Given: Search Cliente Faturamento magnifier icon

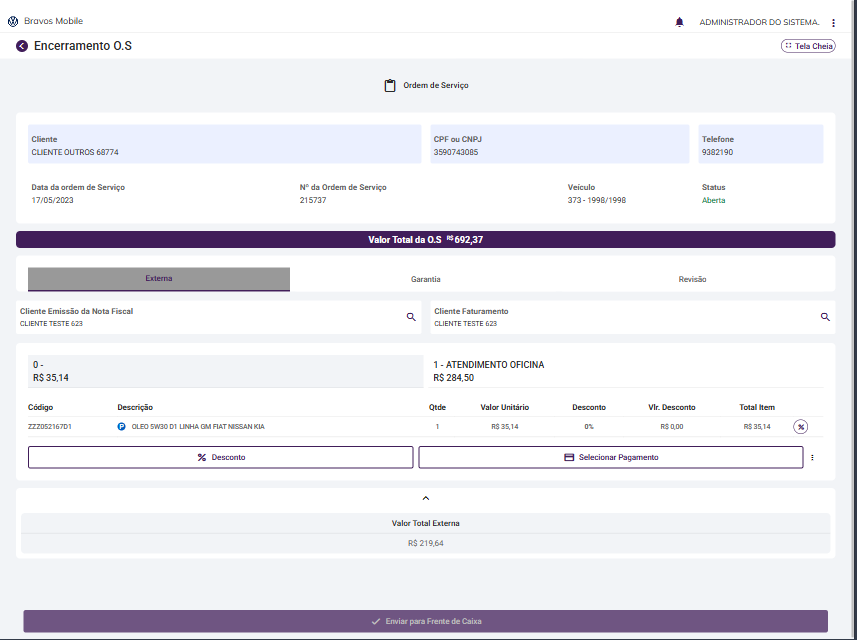Looking at the screenshot, I should point(825,317).
